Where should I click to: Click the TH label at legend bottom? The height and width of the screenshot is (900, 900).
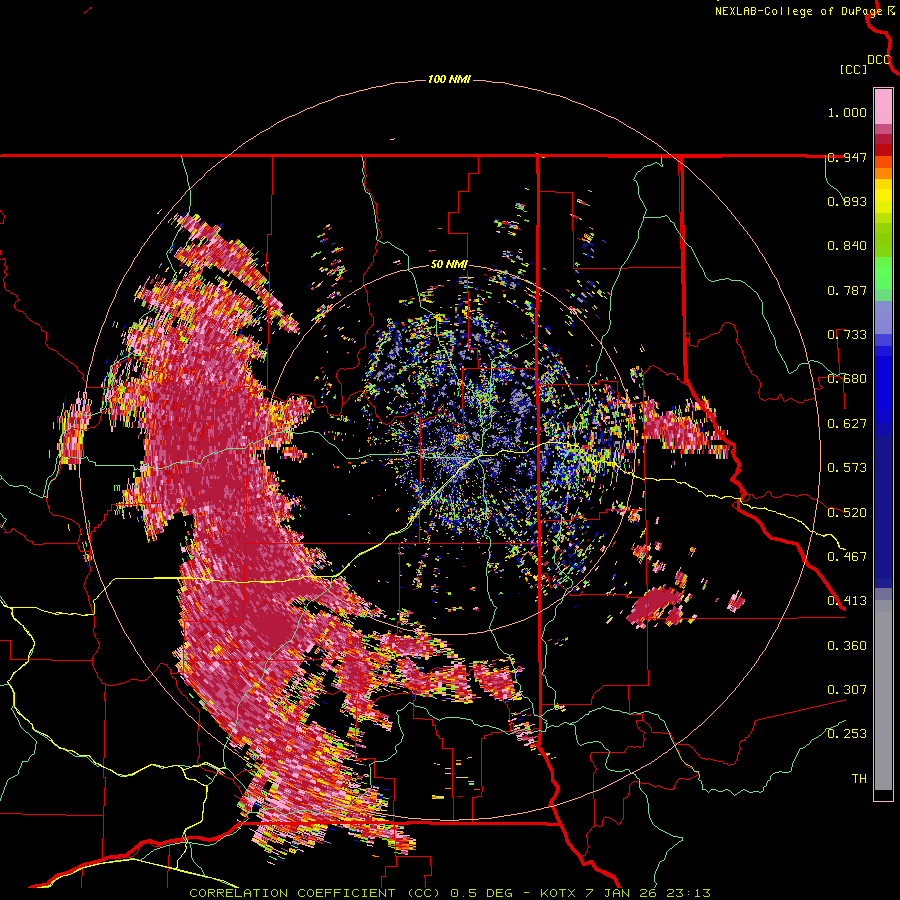coord(859,779)
